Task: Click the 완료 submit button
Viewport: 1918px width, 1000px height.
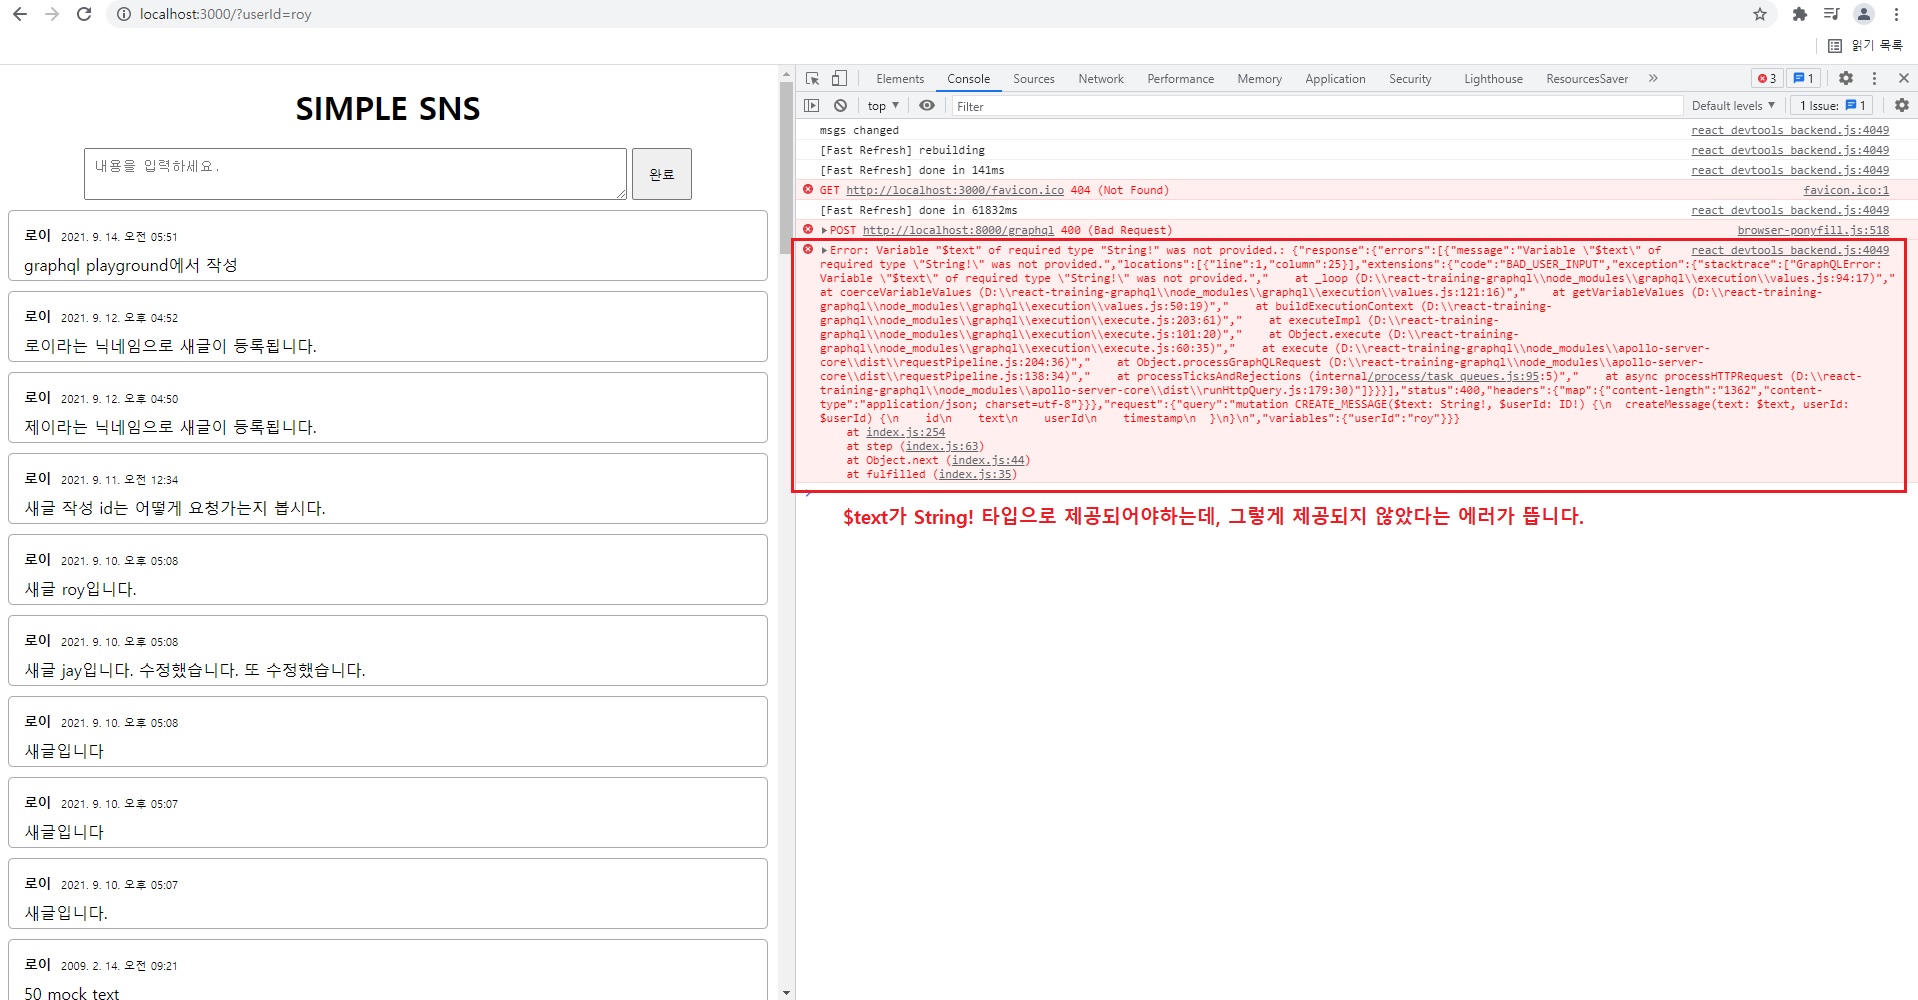Action: tap(661, 174)
